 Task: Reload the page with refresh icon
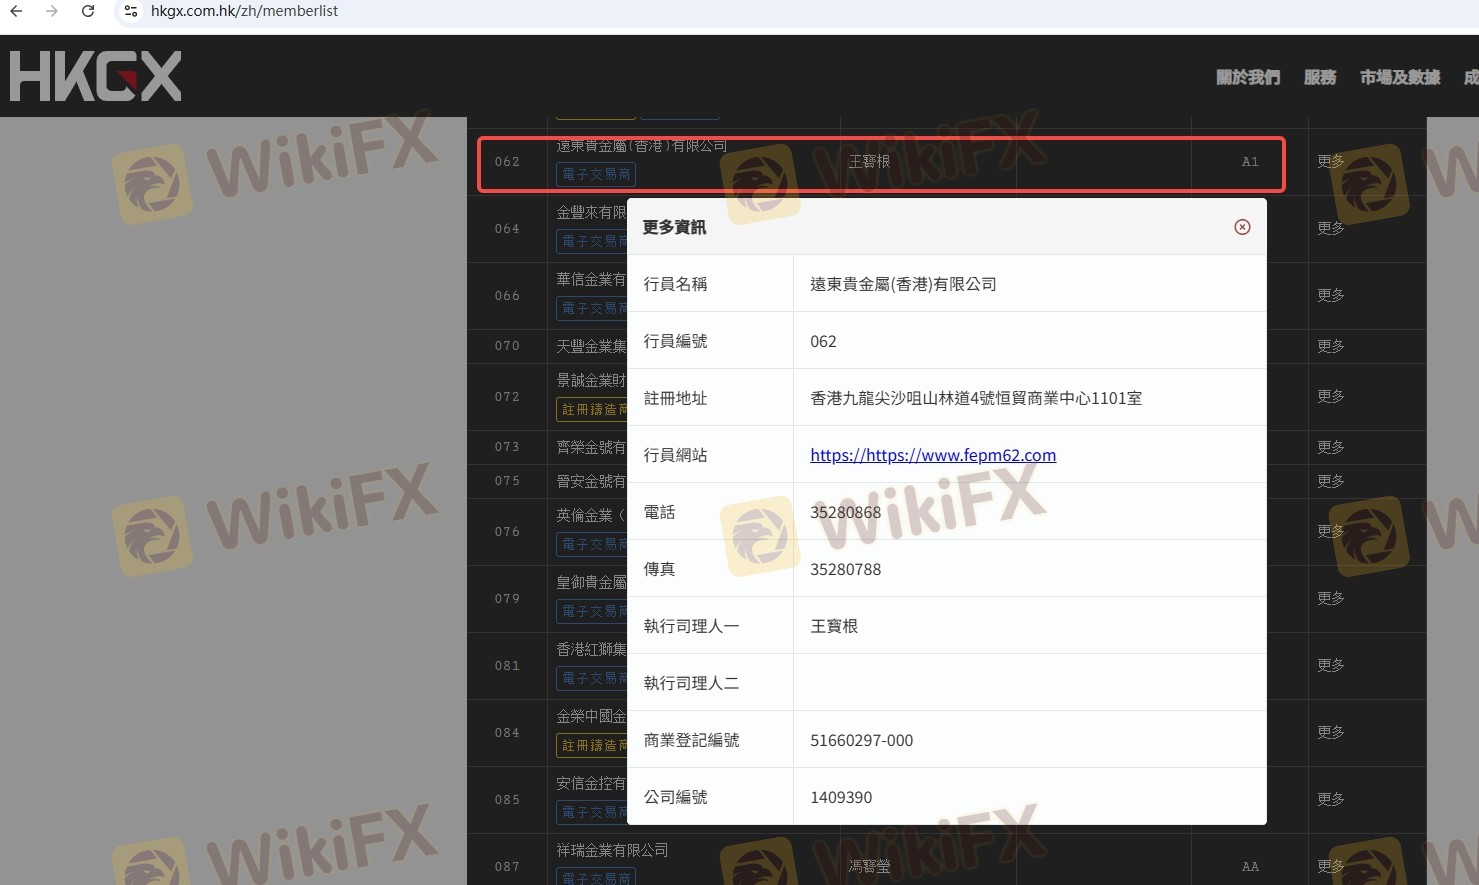click(x=88, y=11)
